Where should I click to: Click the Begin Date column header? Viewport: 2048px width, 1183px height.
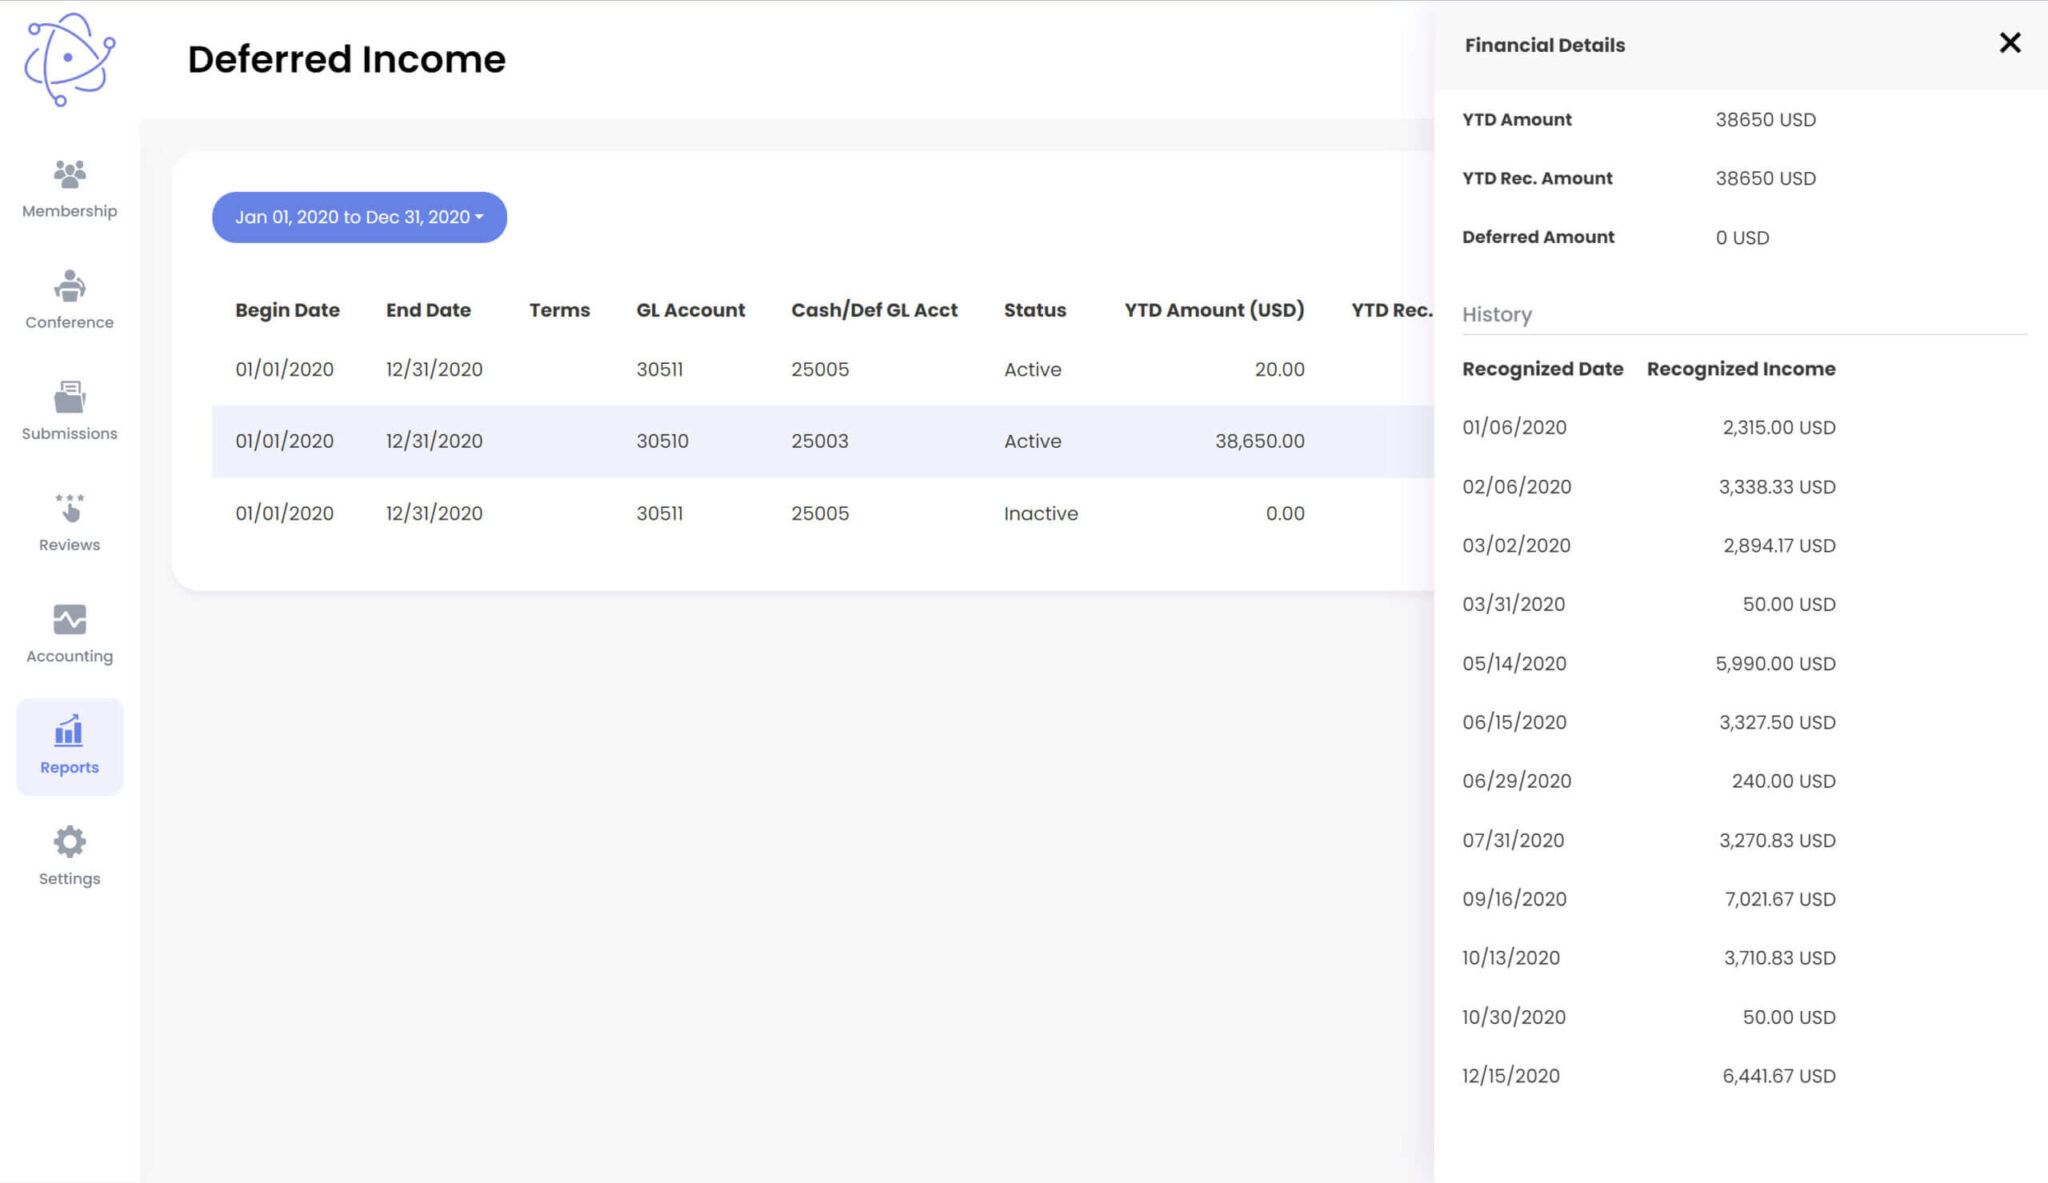pyautogui.click(x=287, y=310)
